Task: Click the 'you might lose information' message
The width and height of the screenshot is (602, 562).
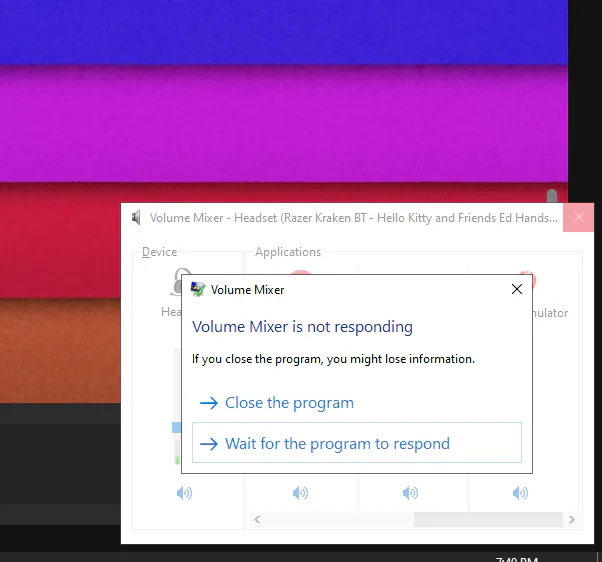Action: (x=333, y=359)
